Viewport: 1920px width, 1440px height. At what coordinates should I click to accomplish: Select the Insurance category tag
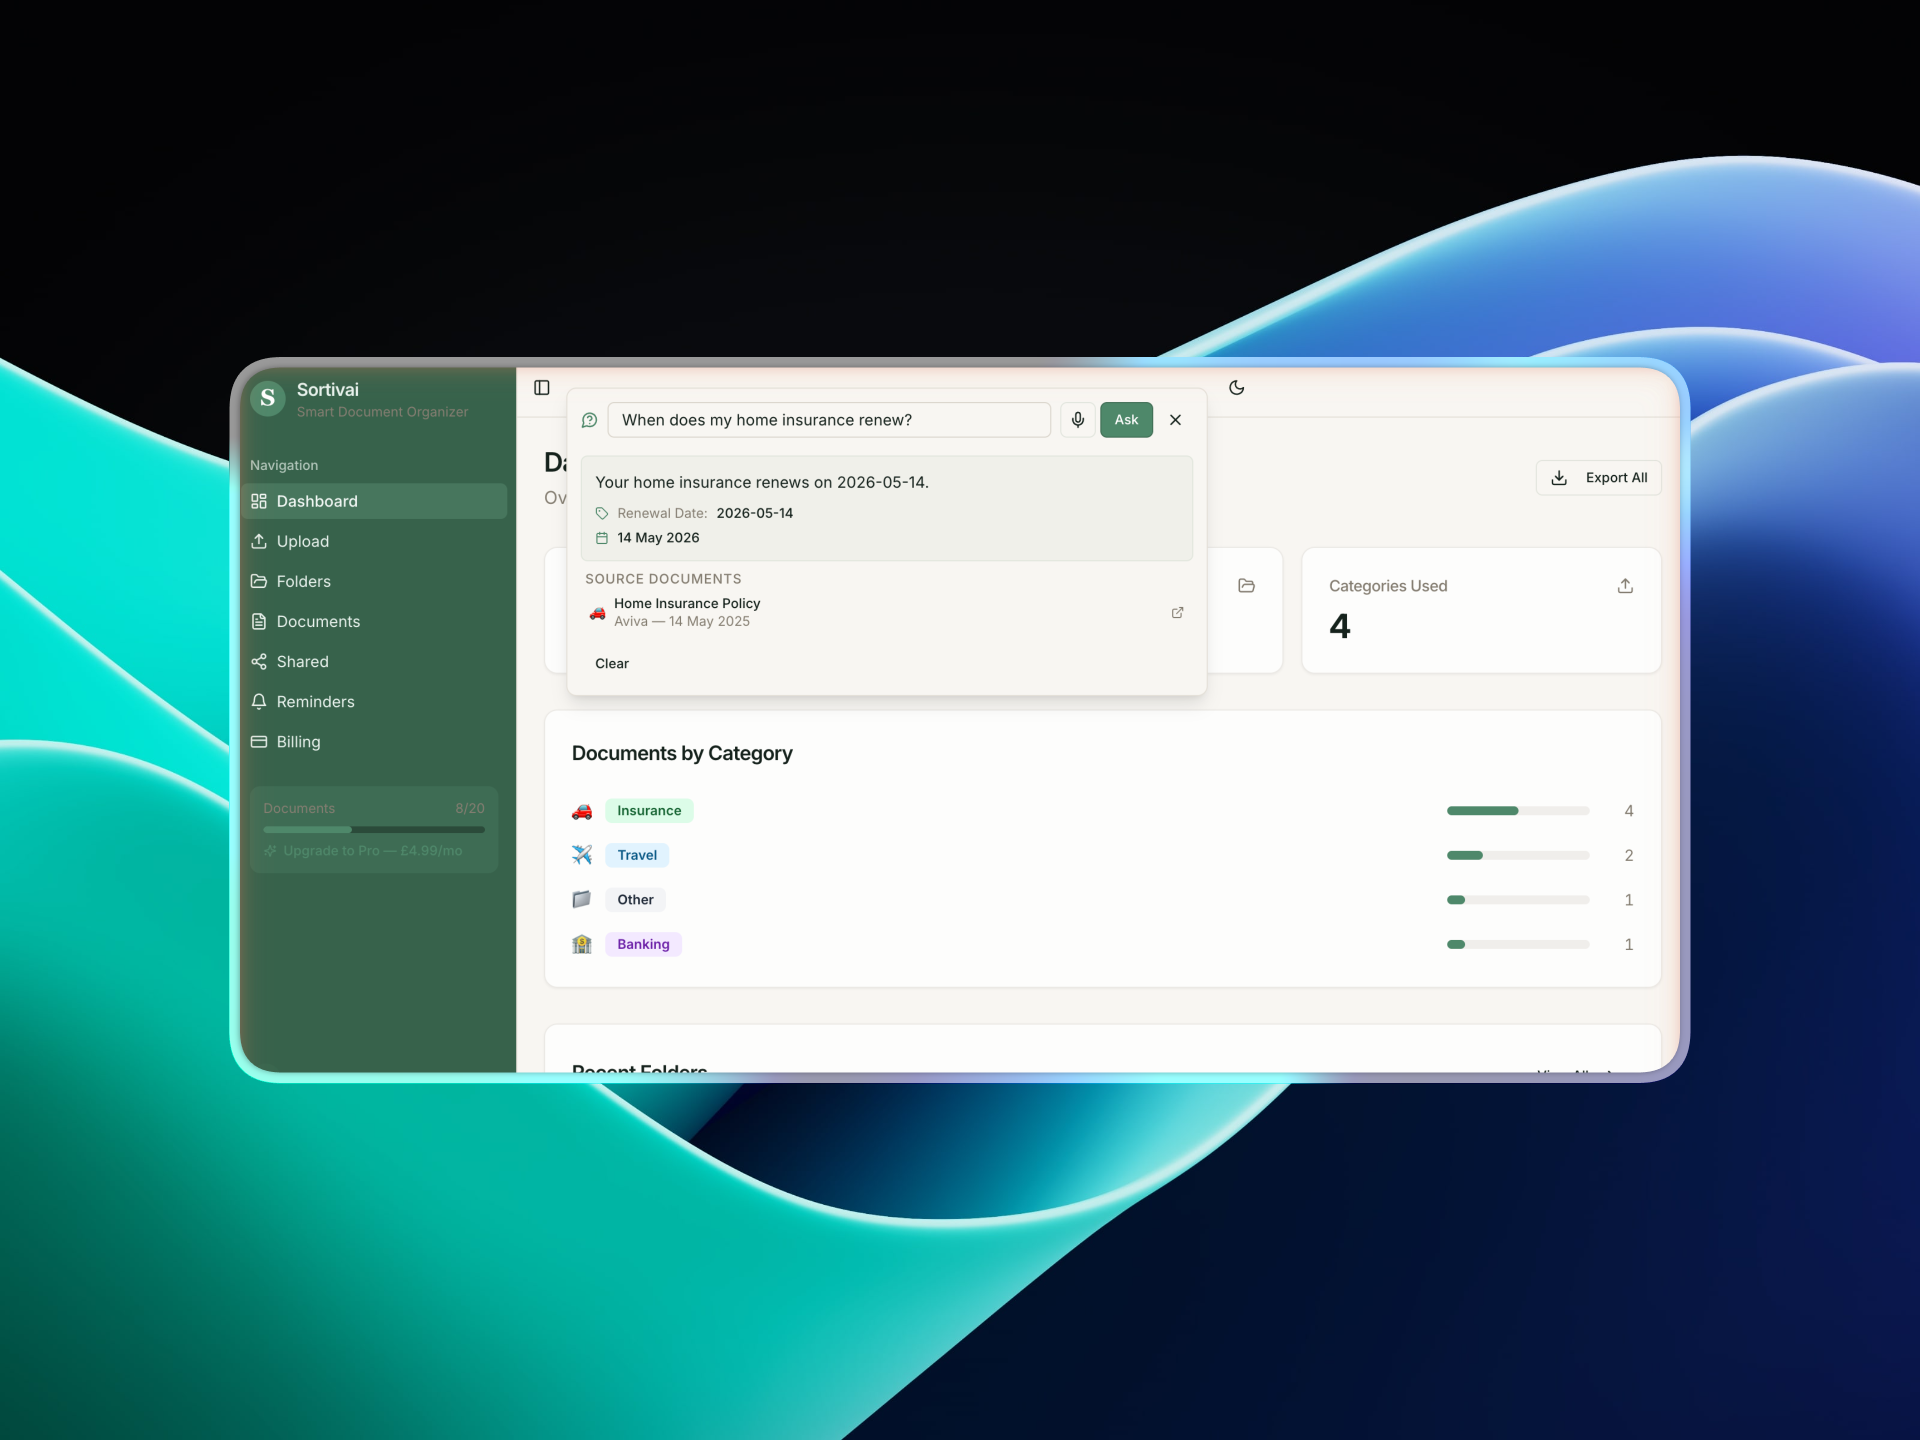(x=649, y=811)
